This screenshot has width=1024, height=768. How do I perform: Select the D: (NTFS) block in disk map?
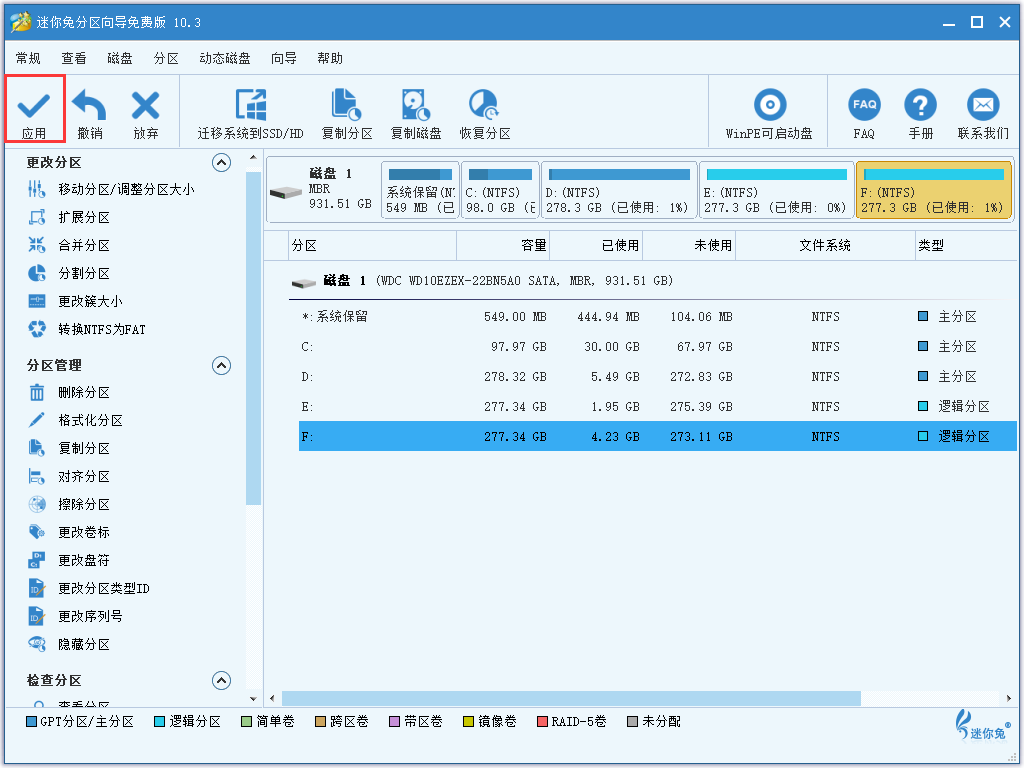point(618,190)
